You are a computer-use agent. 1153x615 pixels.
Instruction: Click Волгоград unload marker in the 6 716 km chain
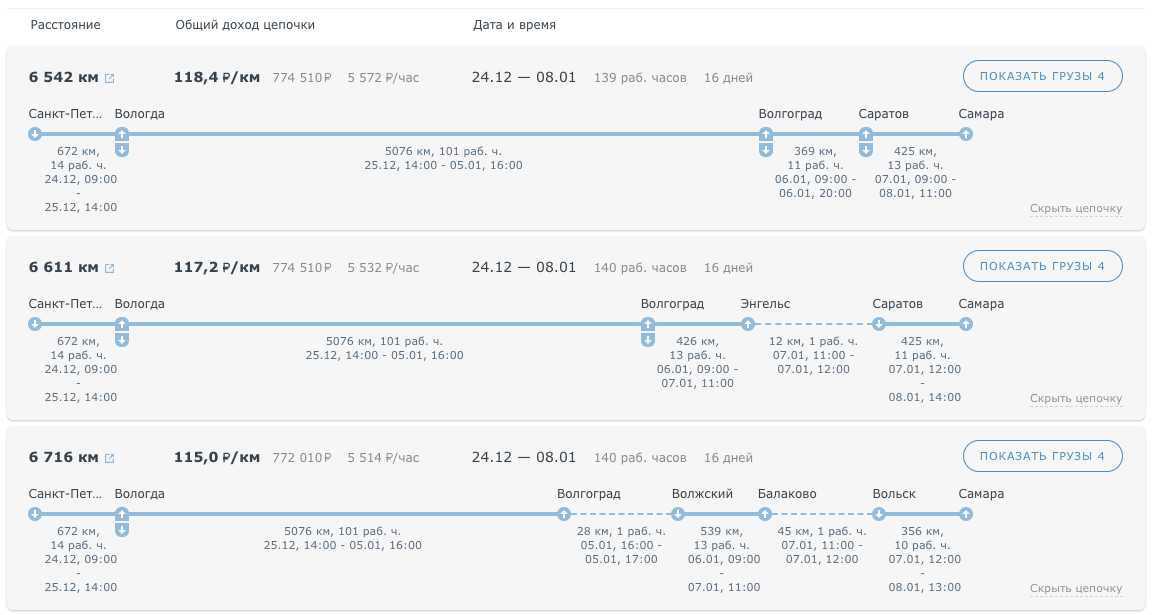(565, 514)
